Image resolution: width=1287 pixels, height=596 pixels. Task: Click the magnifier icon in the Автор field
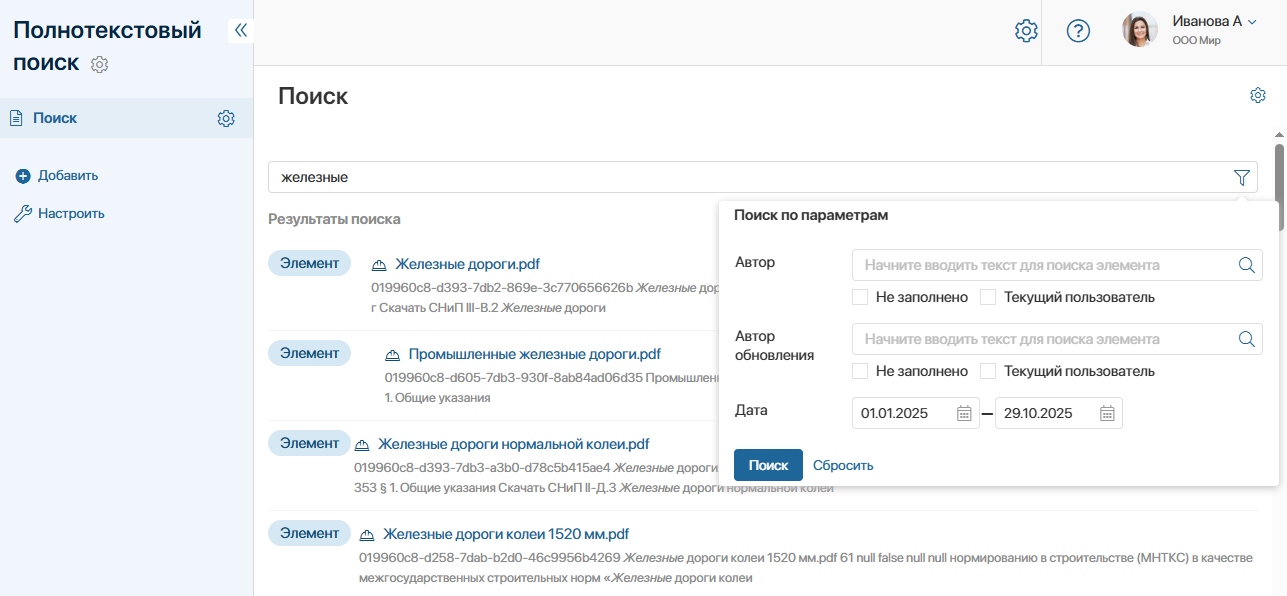coord(1246,265)
